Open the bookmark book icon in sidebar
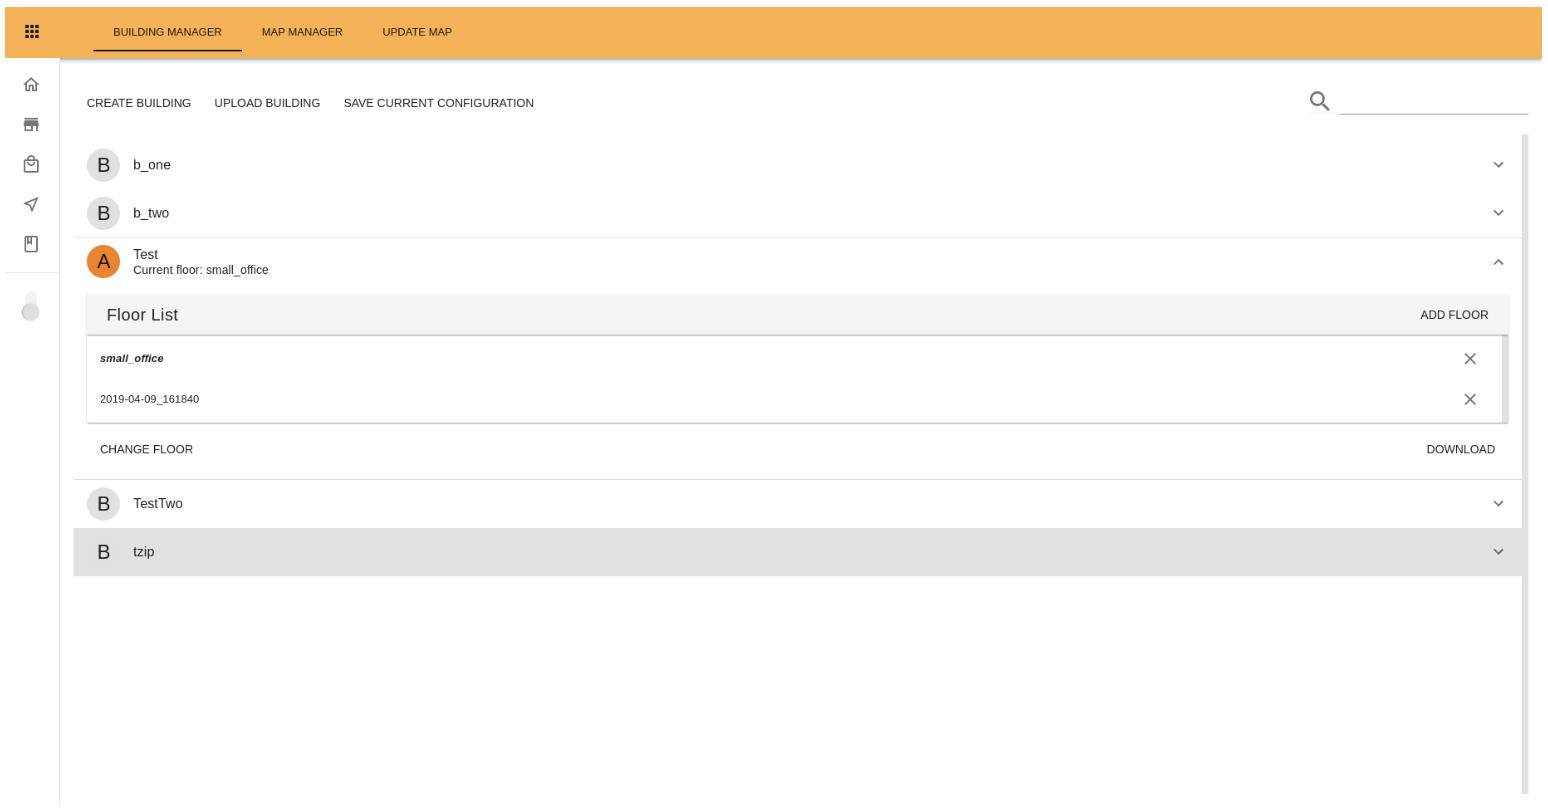 [x=31, y=244]
